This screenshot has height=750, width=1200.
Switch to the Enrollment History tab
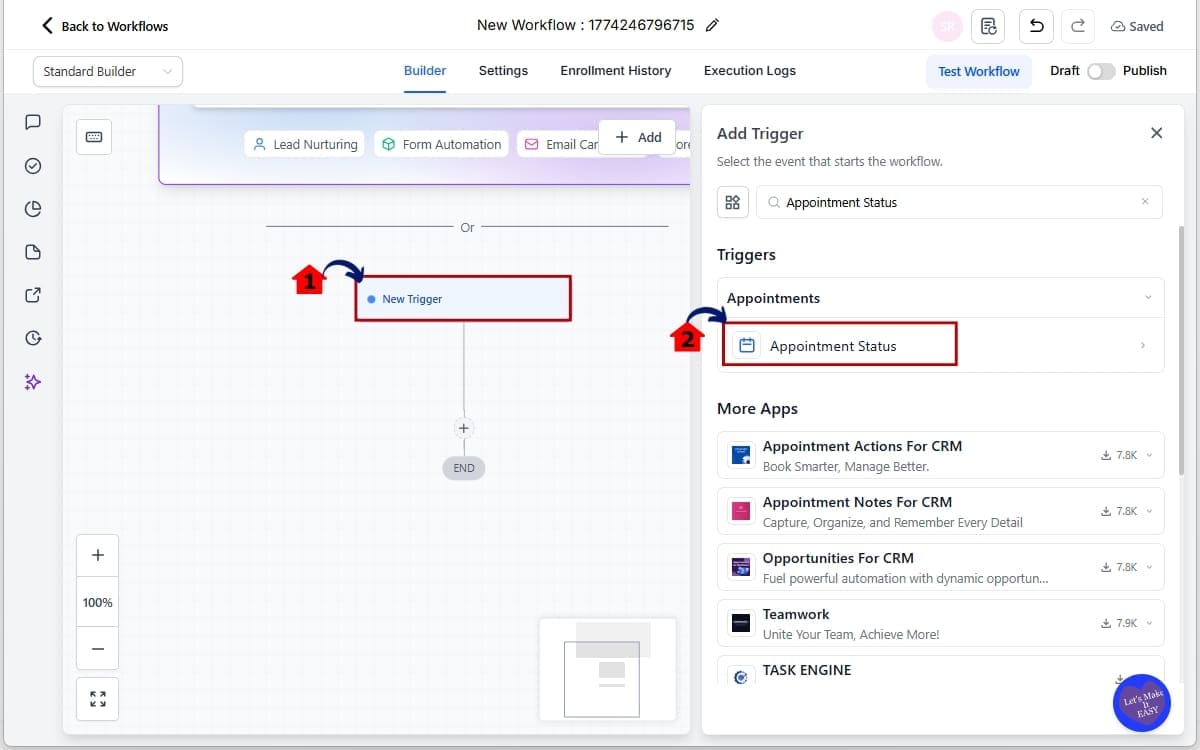coord(615,70)
